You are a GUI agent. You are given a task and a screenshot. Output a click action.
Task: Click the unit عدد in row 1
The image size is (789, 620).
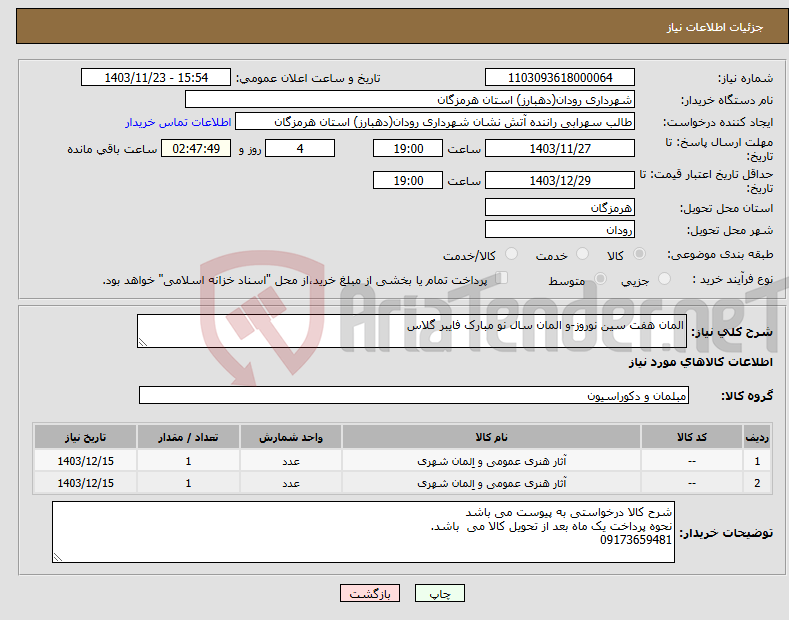291,461
